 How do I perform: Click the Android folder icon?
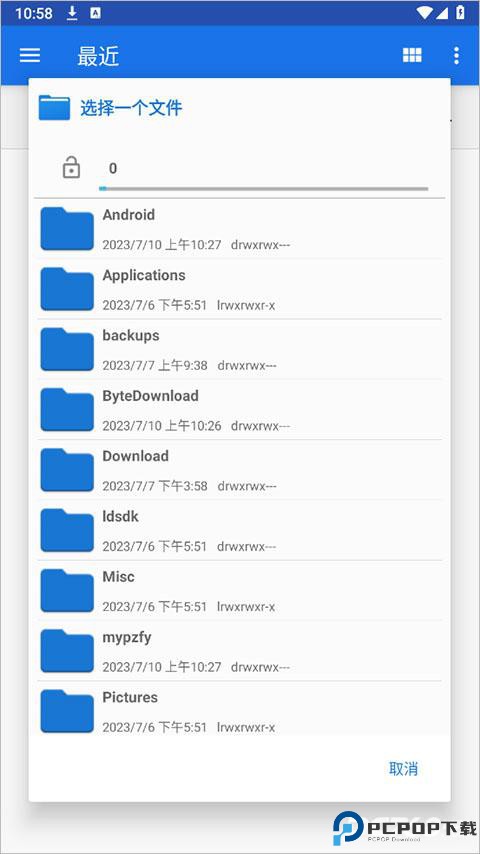tap(67, 229)
